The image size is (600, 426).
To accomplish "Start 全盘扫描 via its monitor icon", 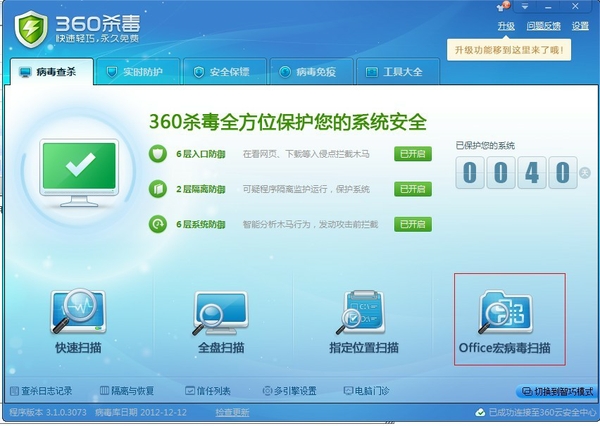I will click(x=221, y=313).
